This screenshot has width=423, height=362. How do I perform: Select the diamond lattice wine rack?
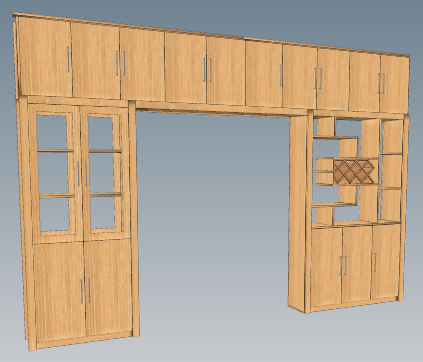(355, 172)
